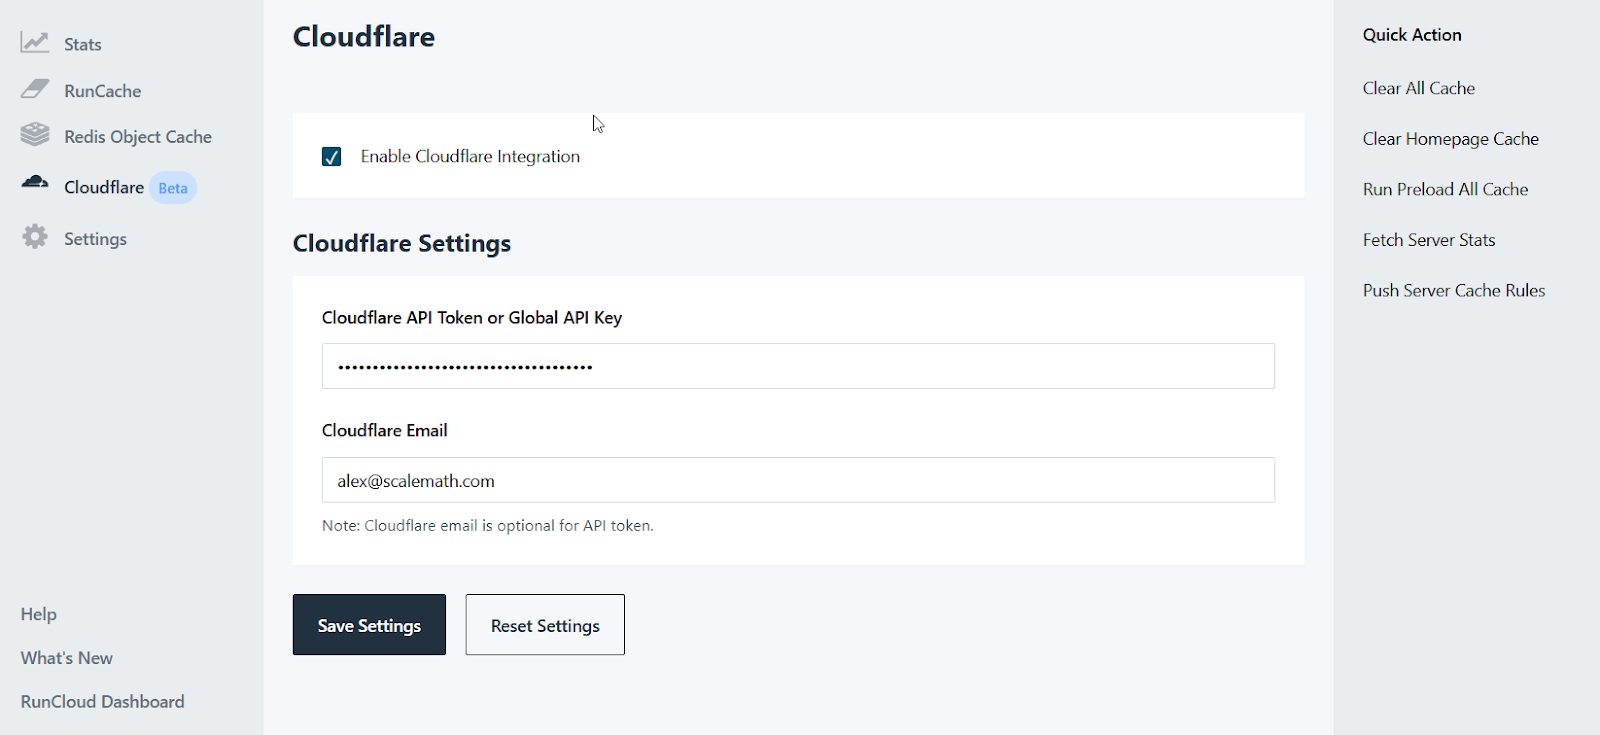Choose Clear Homepage Cache action
The height and width of the screenshot is (735, 1600).
[1450, 139]
